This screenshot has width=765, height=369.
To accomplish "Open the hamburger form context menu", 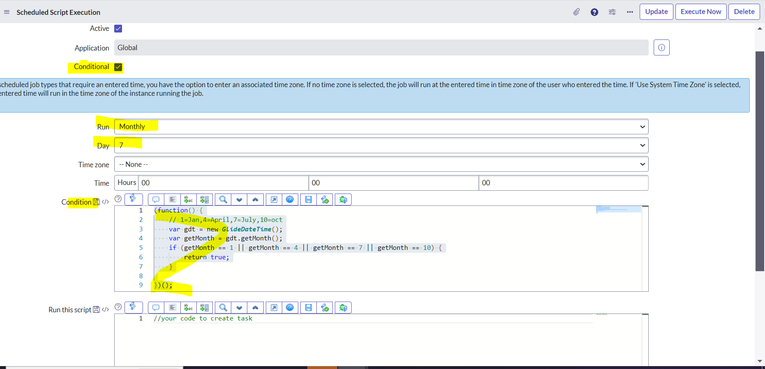I will [x=7, y=12].
